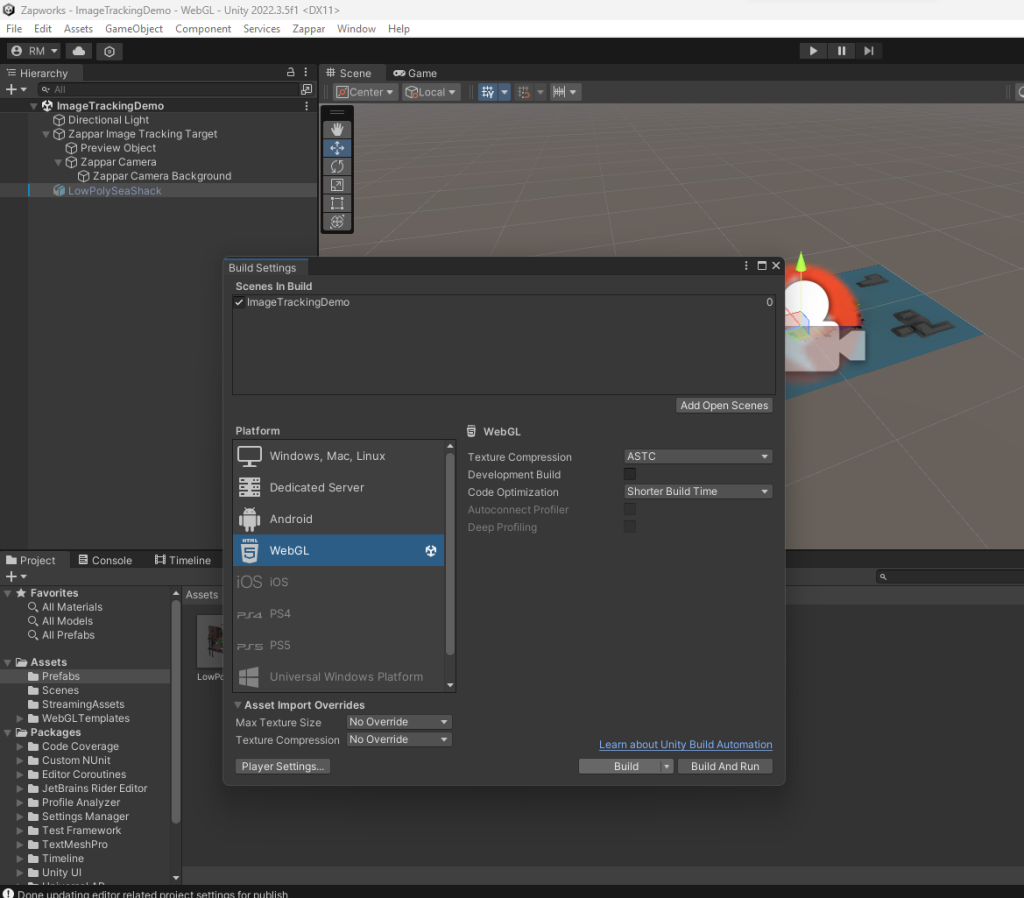Select PS4 platform
The image size is (1024, 898).
(338, 614)
